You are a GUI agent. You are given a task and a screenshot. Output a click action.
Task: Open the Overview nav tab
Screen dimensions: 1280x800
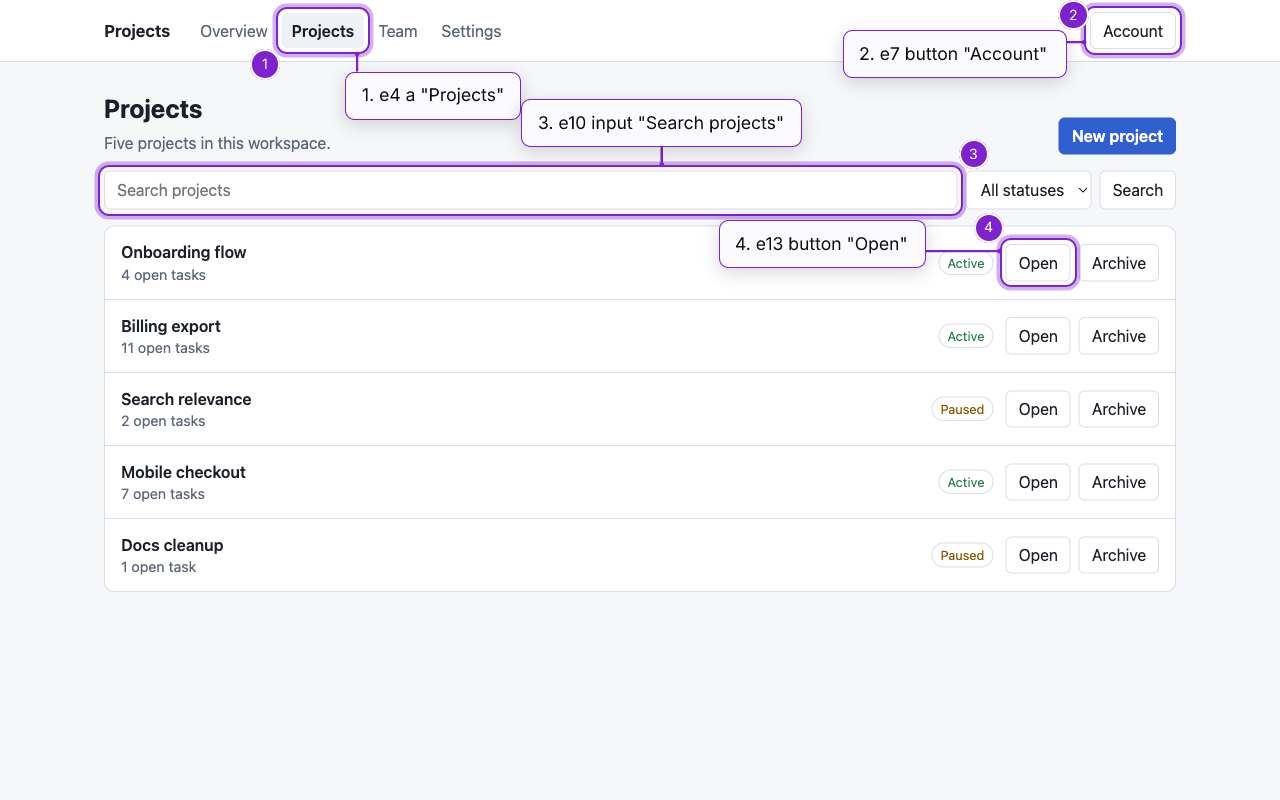[x=234, y=31]
